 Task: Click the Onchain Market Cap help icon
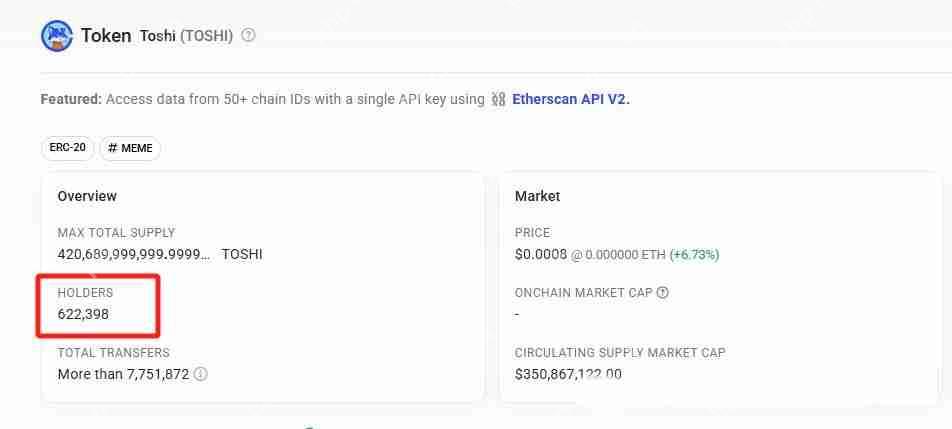tap(662, 293)
